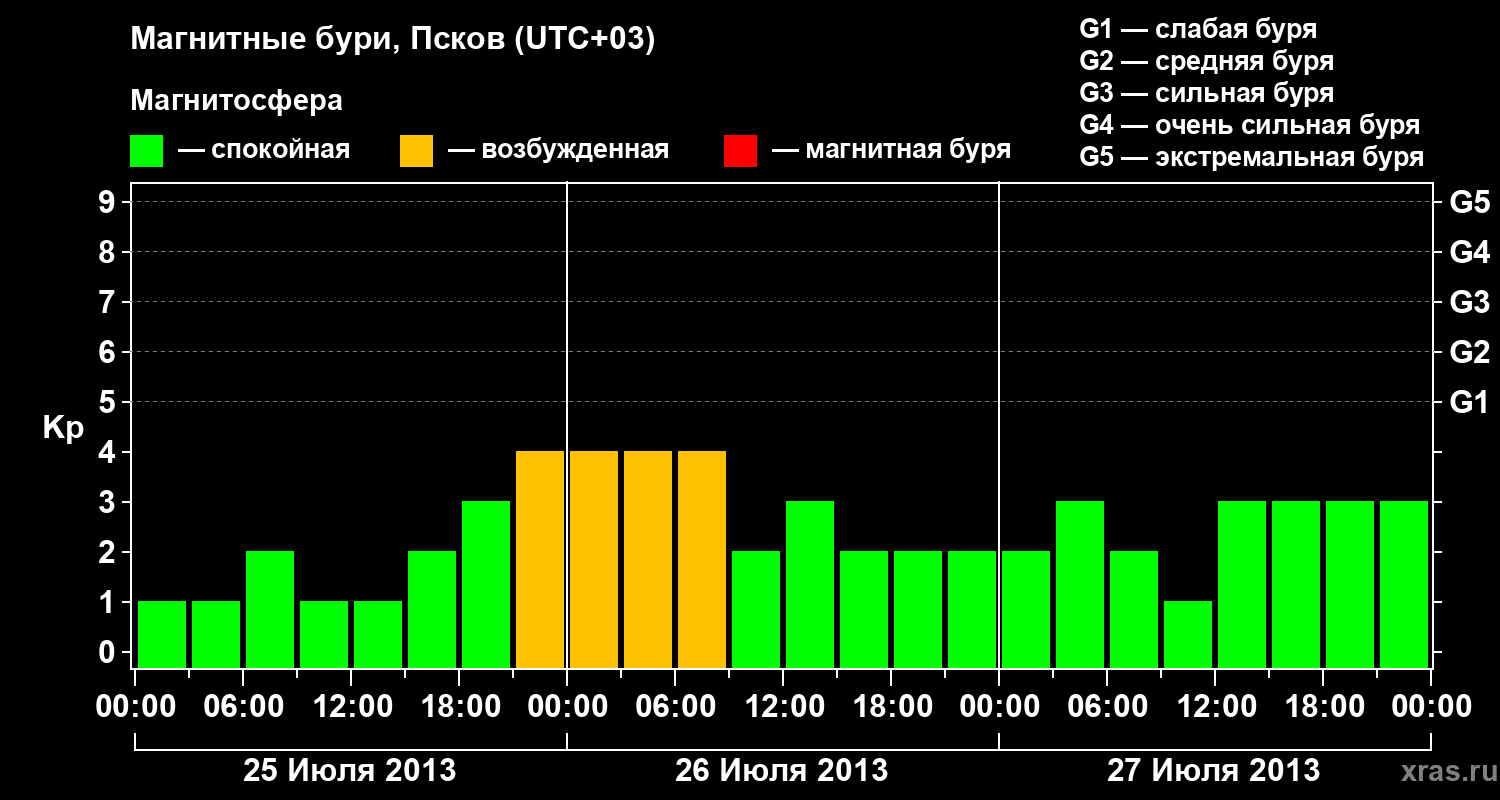Click the date label '26 Июля 2013'

pyautogui.click(x=782, y=771)
